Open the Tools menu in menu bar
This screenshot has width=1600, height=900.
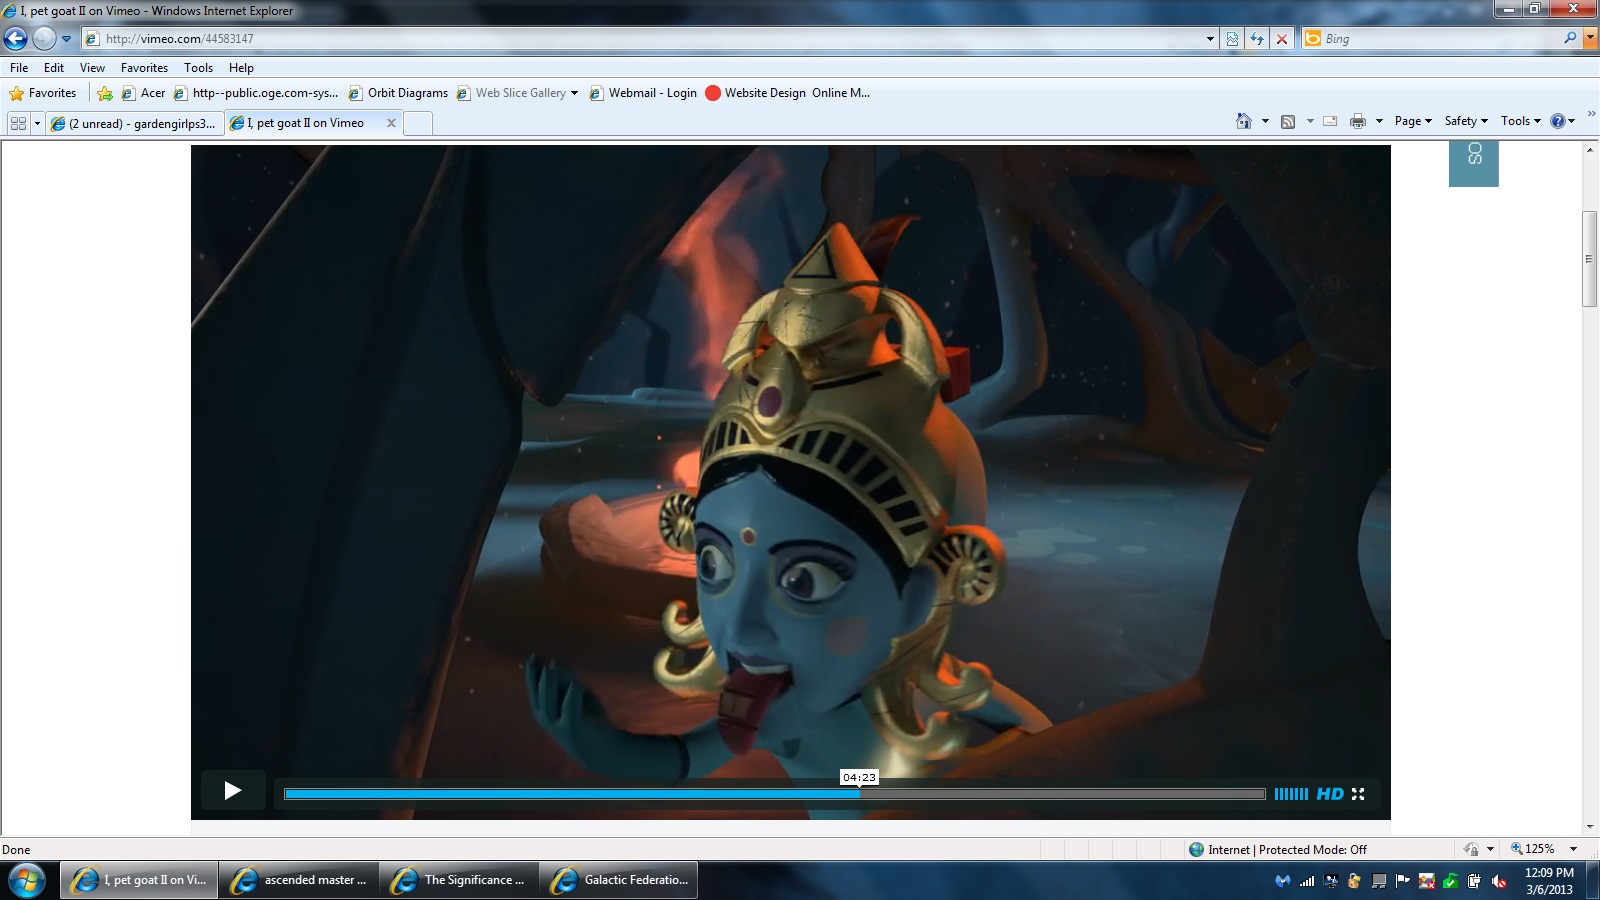point(198,68)
